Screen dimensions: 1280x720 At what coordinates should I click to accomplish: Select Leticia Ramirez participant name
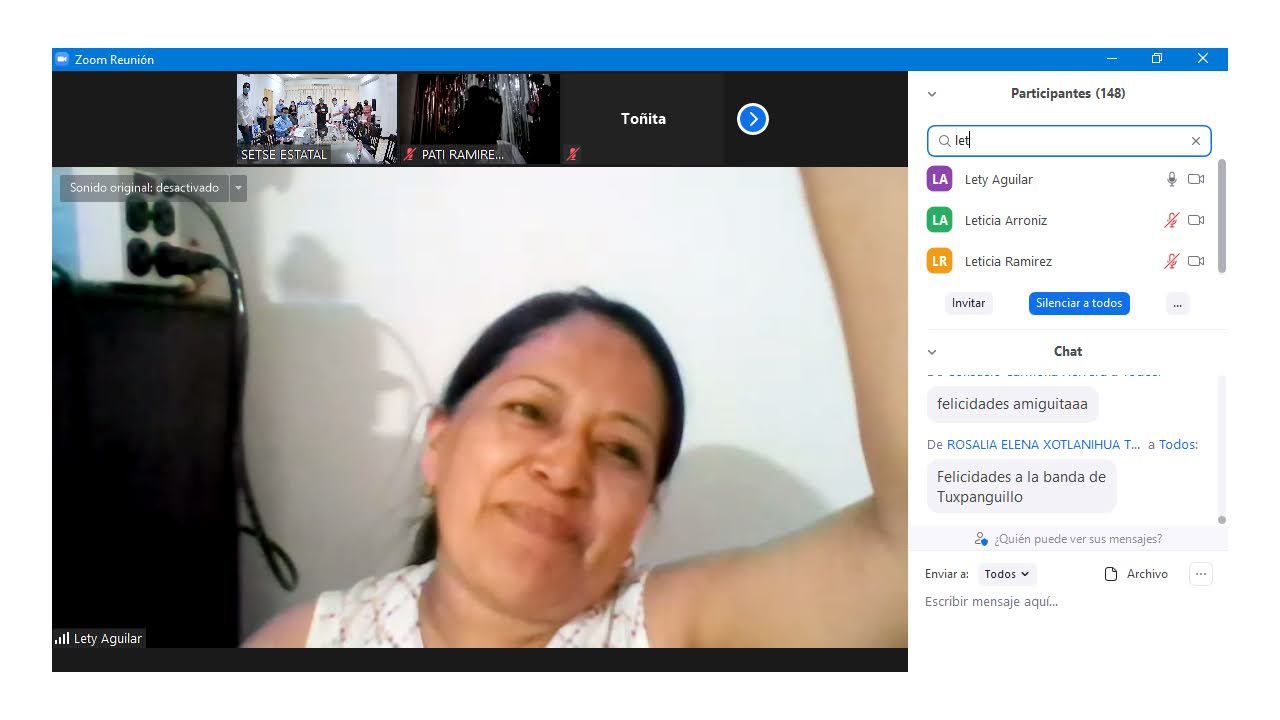(1009, 262)
